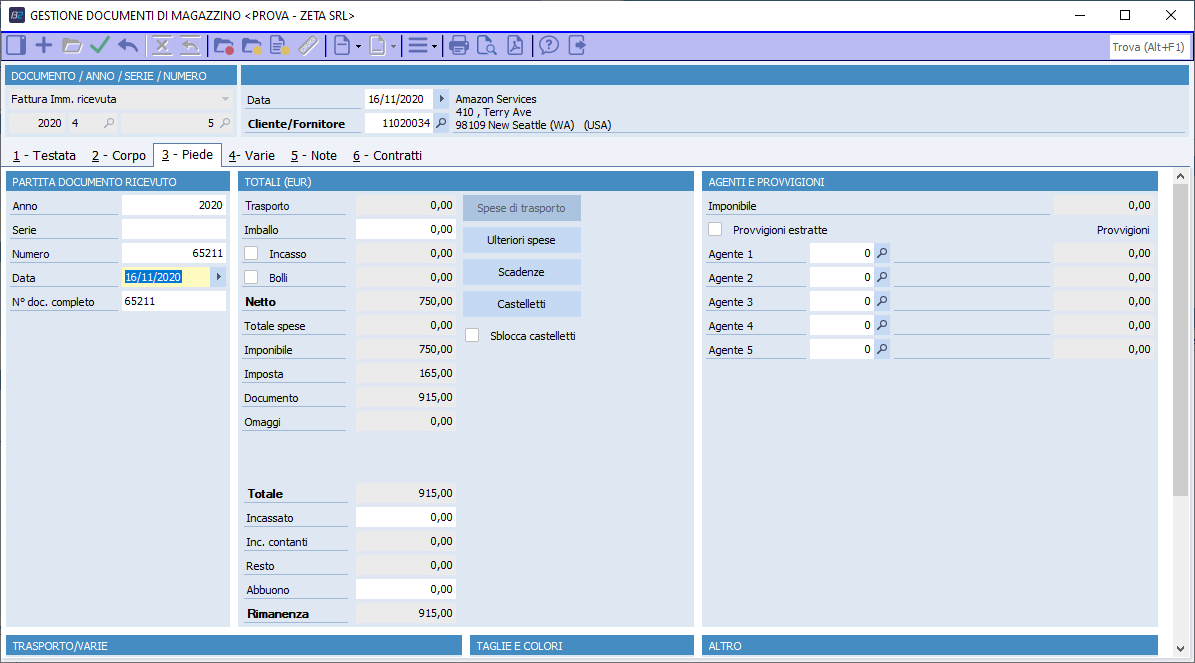
Task: Open the date picker arrow next to Partita Data
Action: click(x=218, y=277)
